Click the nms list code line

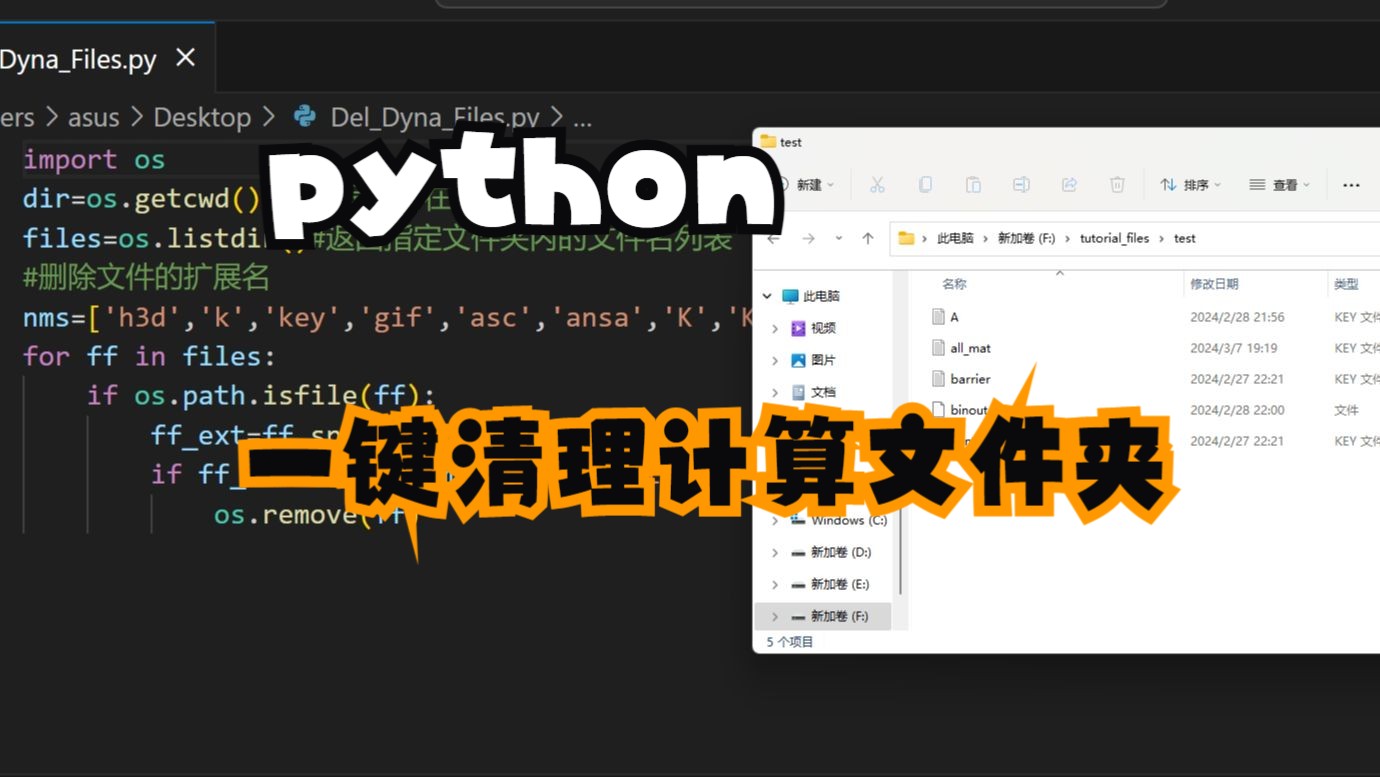388,317
